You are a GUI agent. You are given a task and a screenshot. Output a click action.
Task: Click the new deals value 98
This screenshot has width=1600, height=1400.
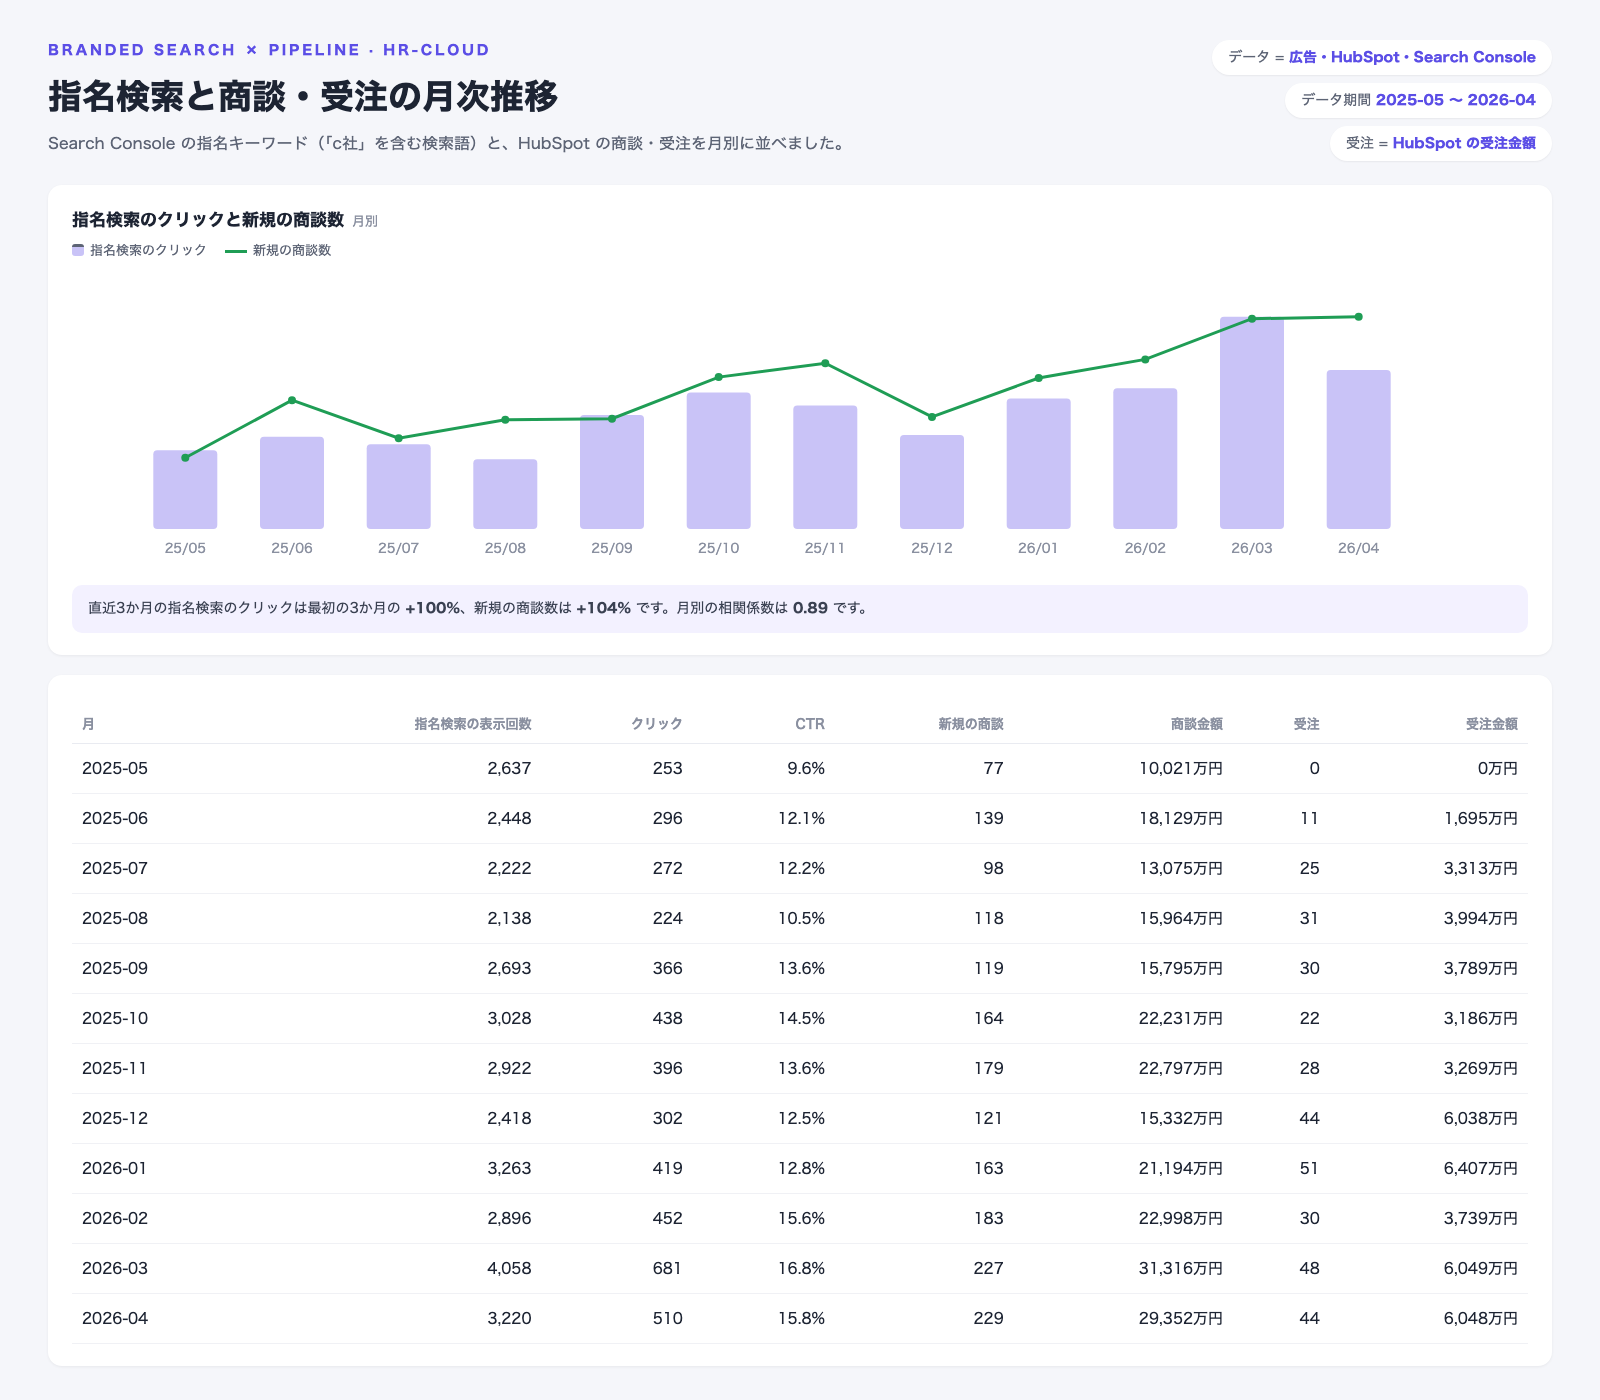[x=994, y=868]
